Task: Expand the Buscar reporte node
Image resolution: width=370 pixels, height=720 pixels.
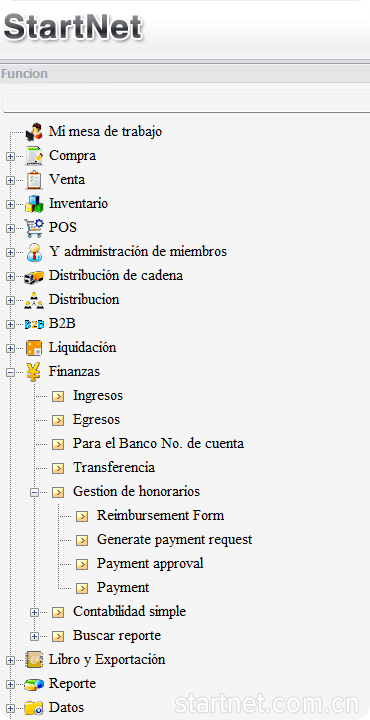Action: (34, 636)
